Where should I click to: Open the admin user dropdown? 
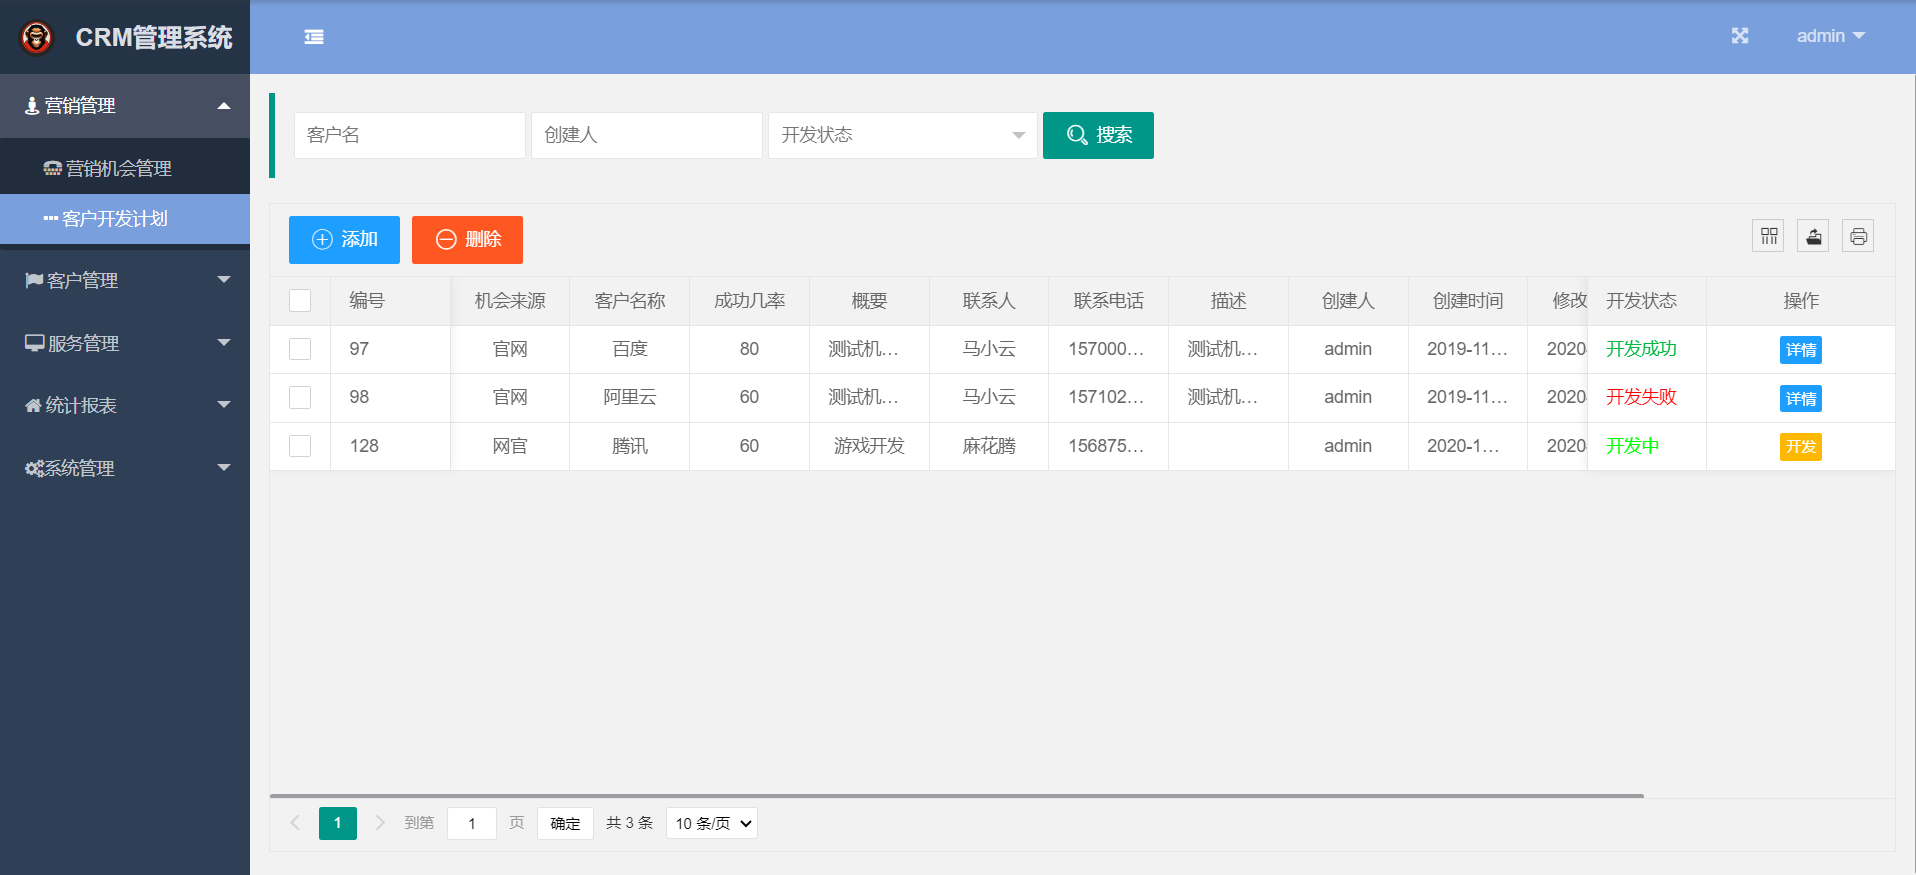tap(1830, 36)
